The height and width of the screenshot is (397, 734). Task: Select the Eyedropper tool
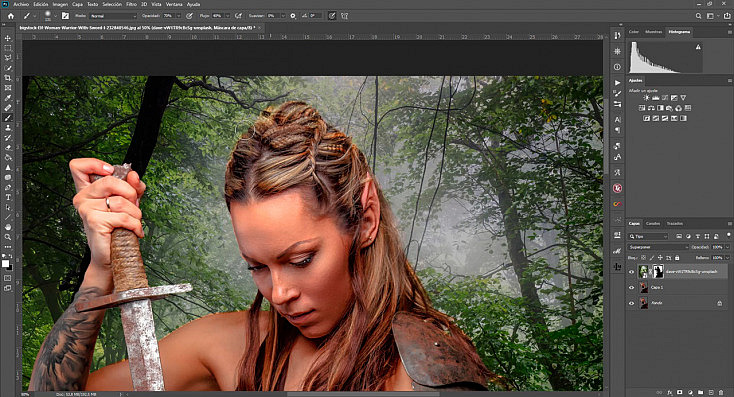tap(7, 97)
